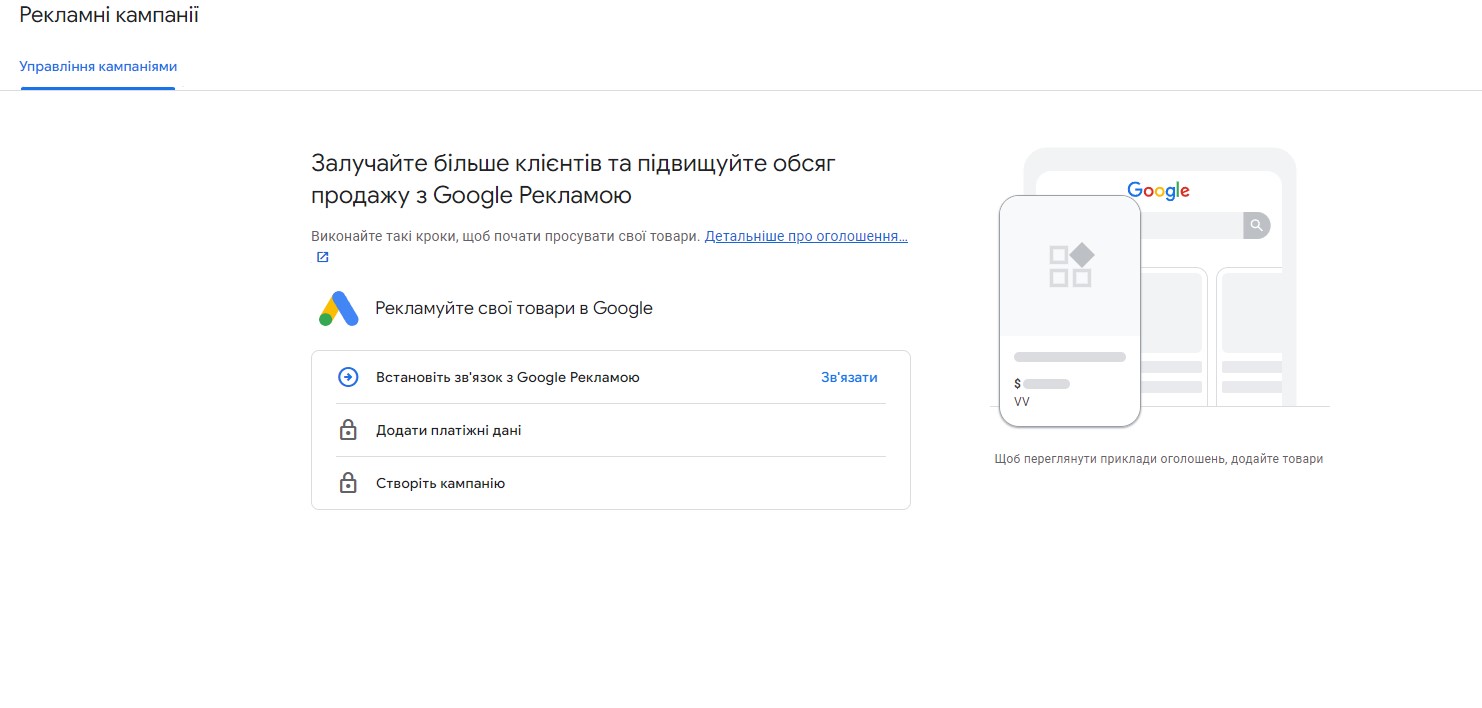Click the lock icon beside Додати платіжні дані

point(348,431)
